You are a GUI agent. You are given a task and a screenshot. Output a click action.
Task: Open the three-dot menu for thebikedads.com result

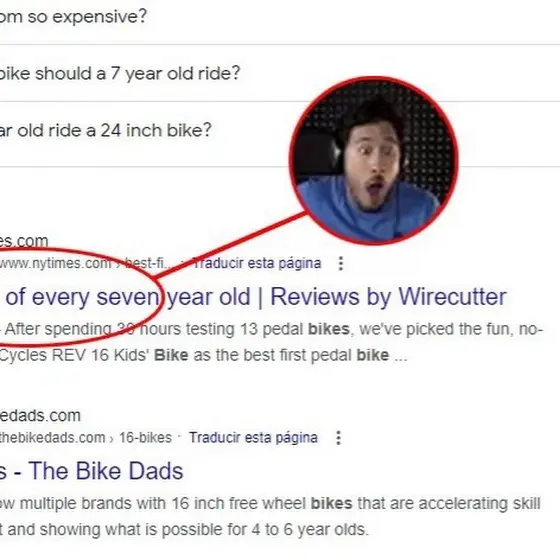338,438
